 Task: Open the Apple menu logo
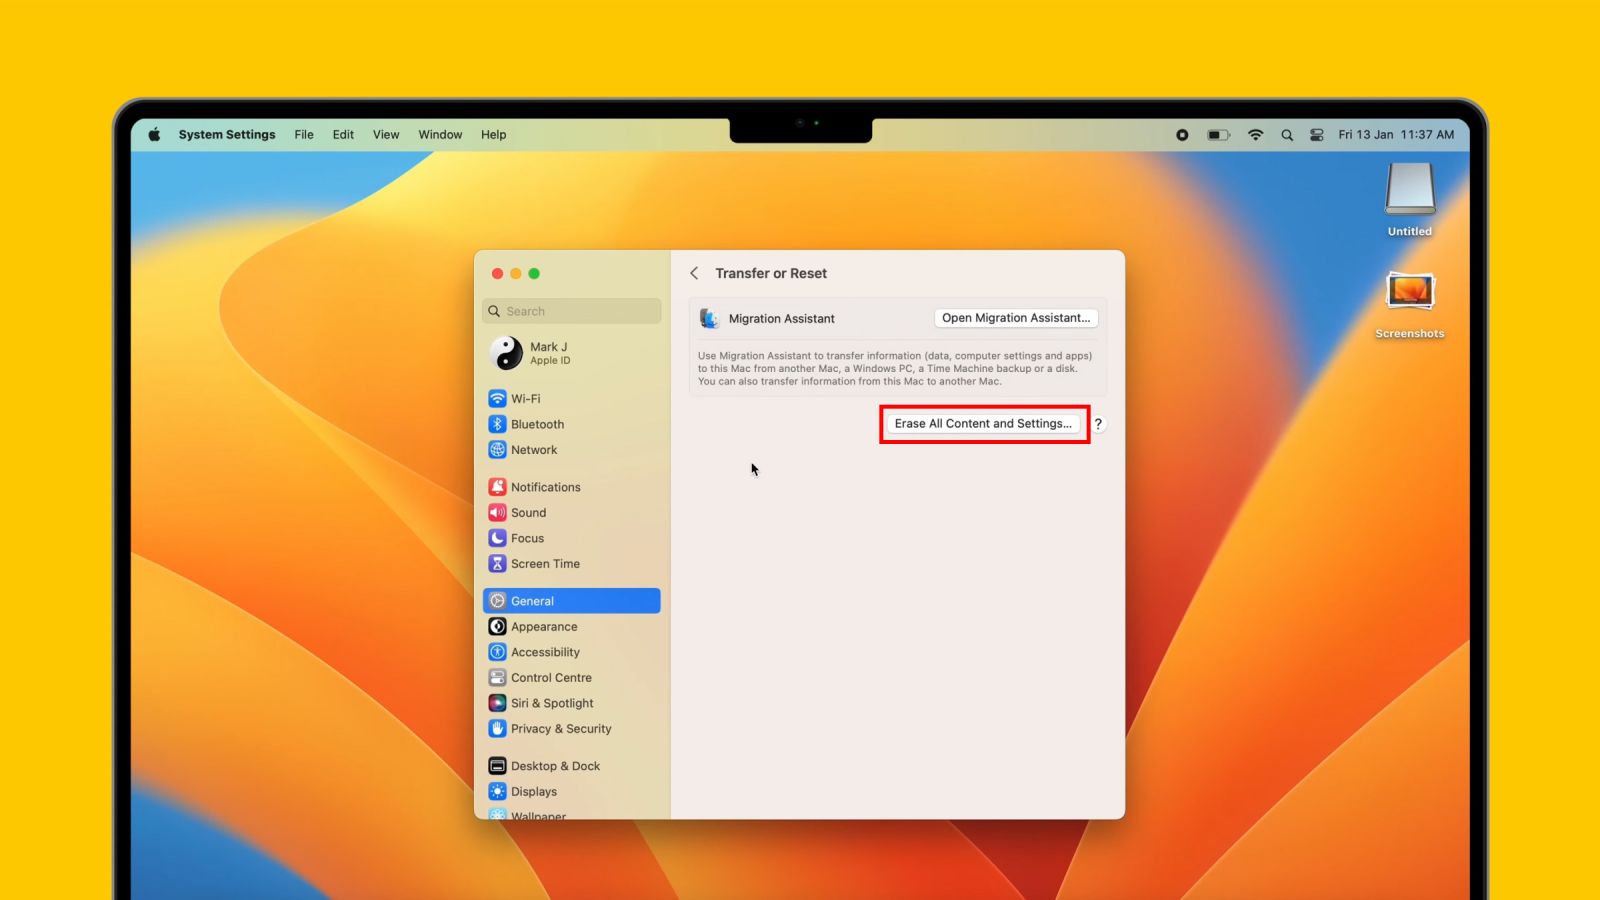pyautogui.click(x=154, y=135)
